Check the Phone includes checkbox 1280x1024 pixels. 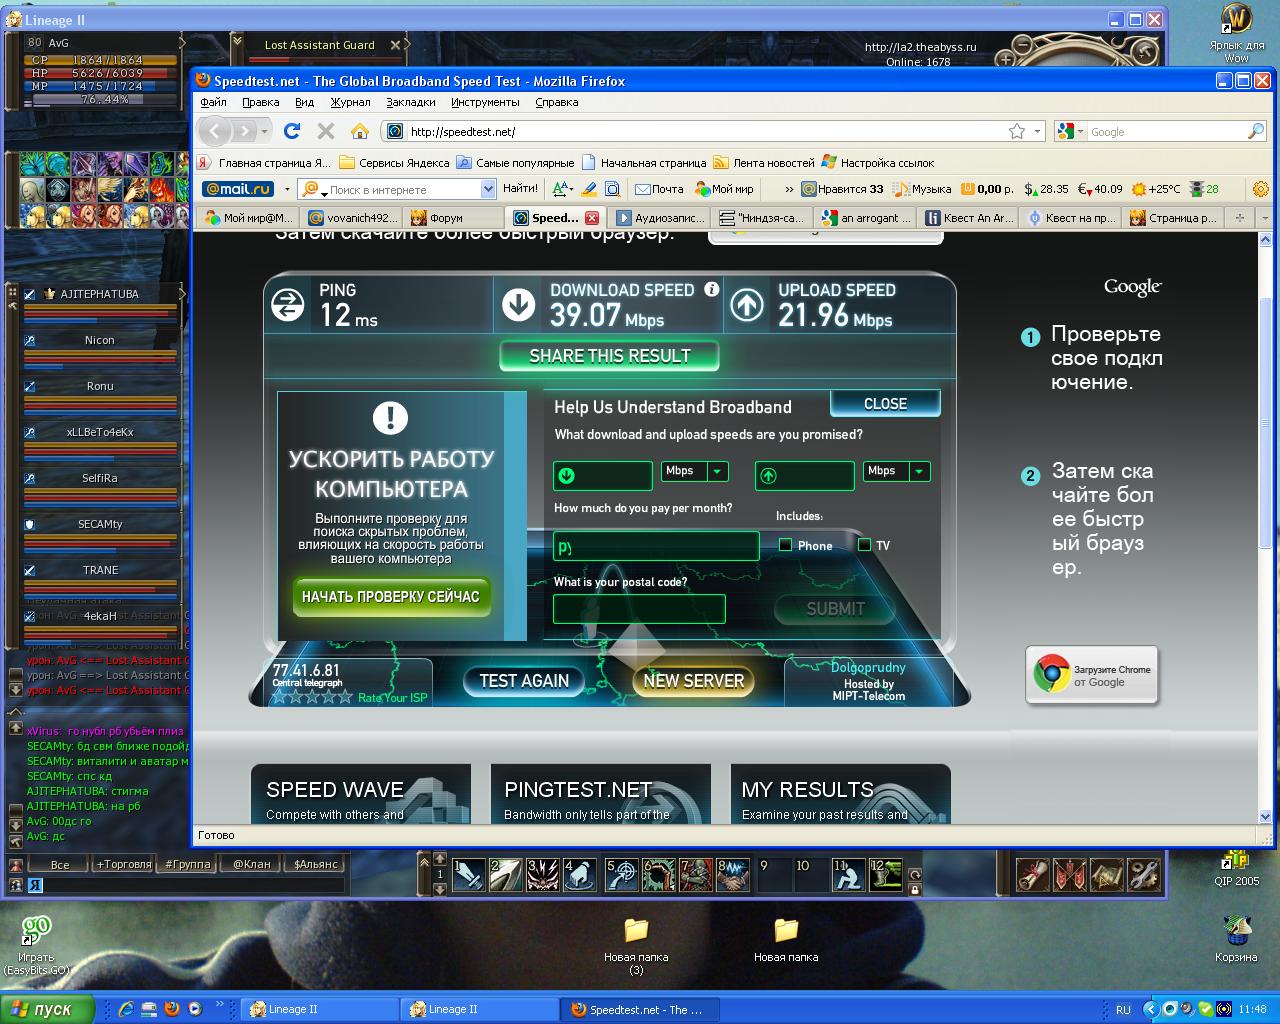785,545
